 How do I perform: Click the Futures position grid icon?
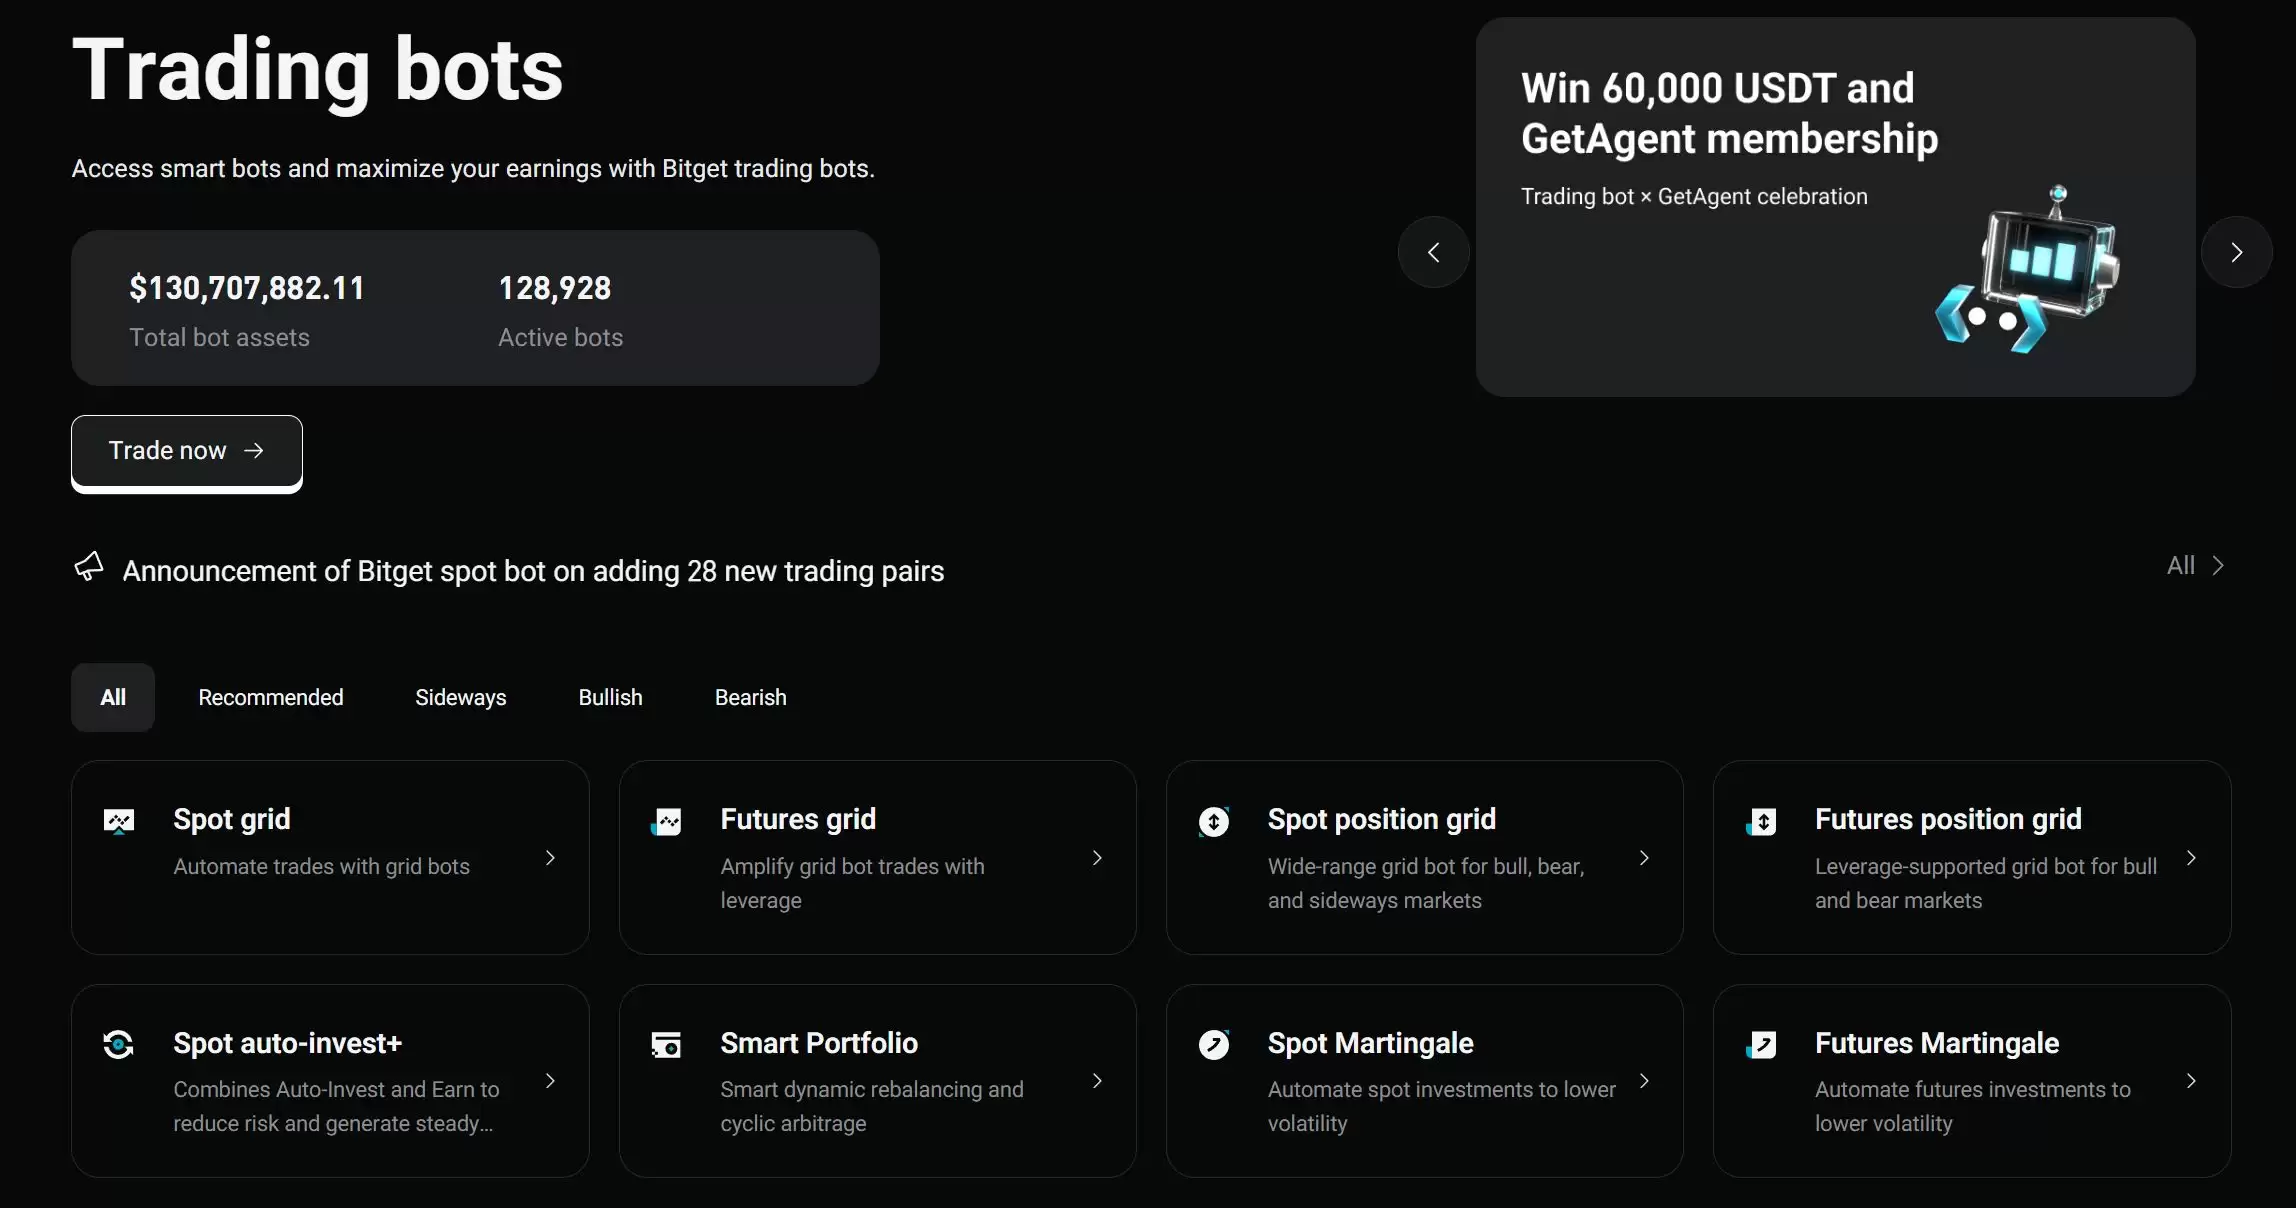[x=1761, y=820]
